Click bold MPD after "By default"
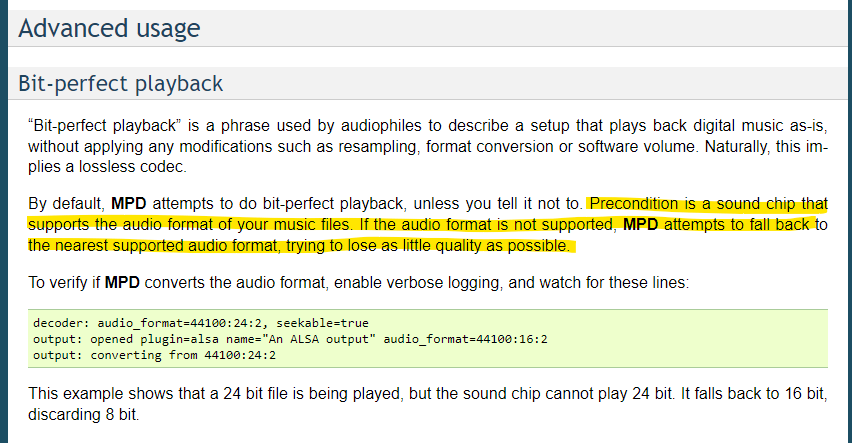The height and width of the screenshot is (443, 852). pos(129,204)
